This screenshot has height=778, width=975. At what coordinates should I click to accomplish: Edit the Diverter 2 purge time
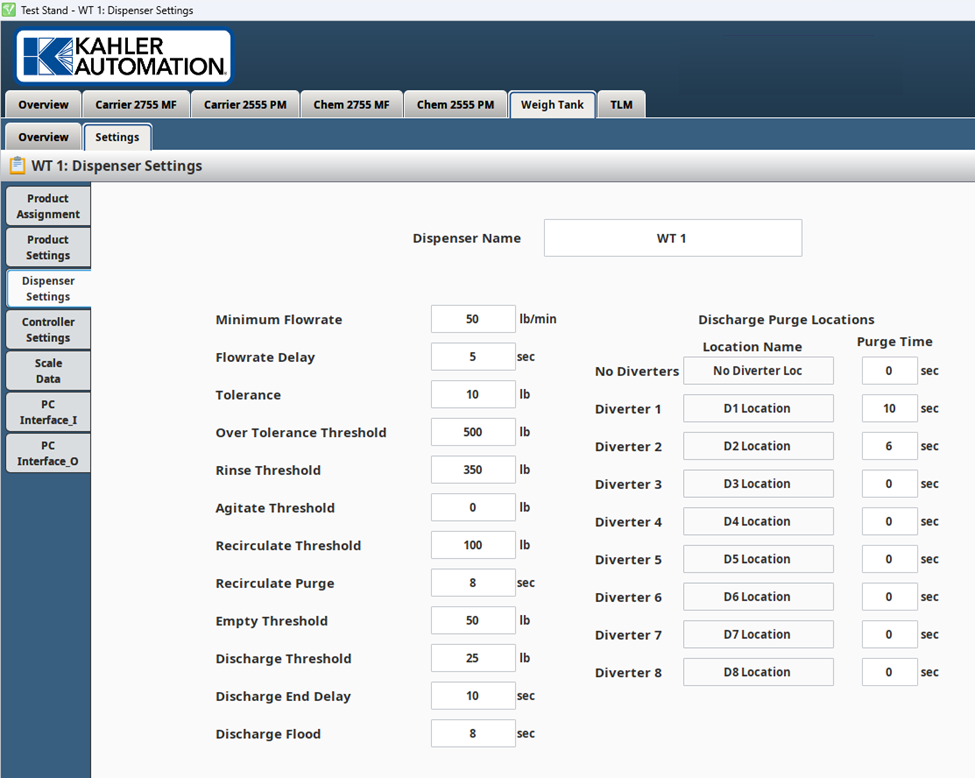(889, 447)
